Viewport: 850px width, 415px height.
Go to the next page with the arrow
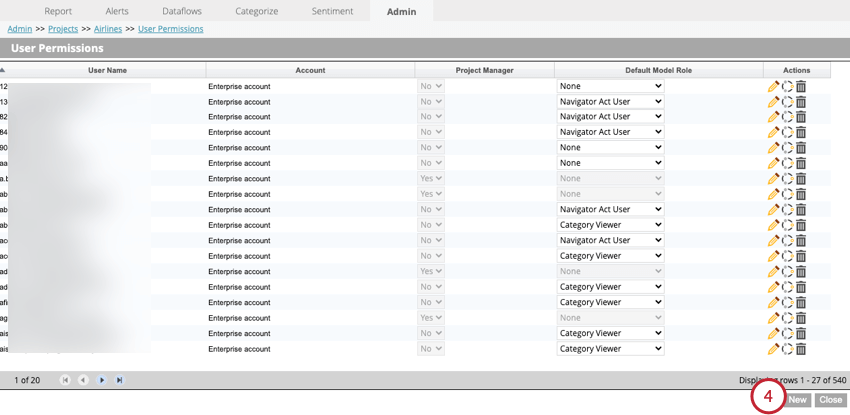tap(101, 380)
